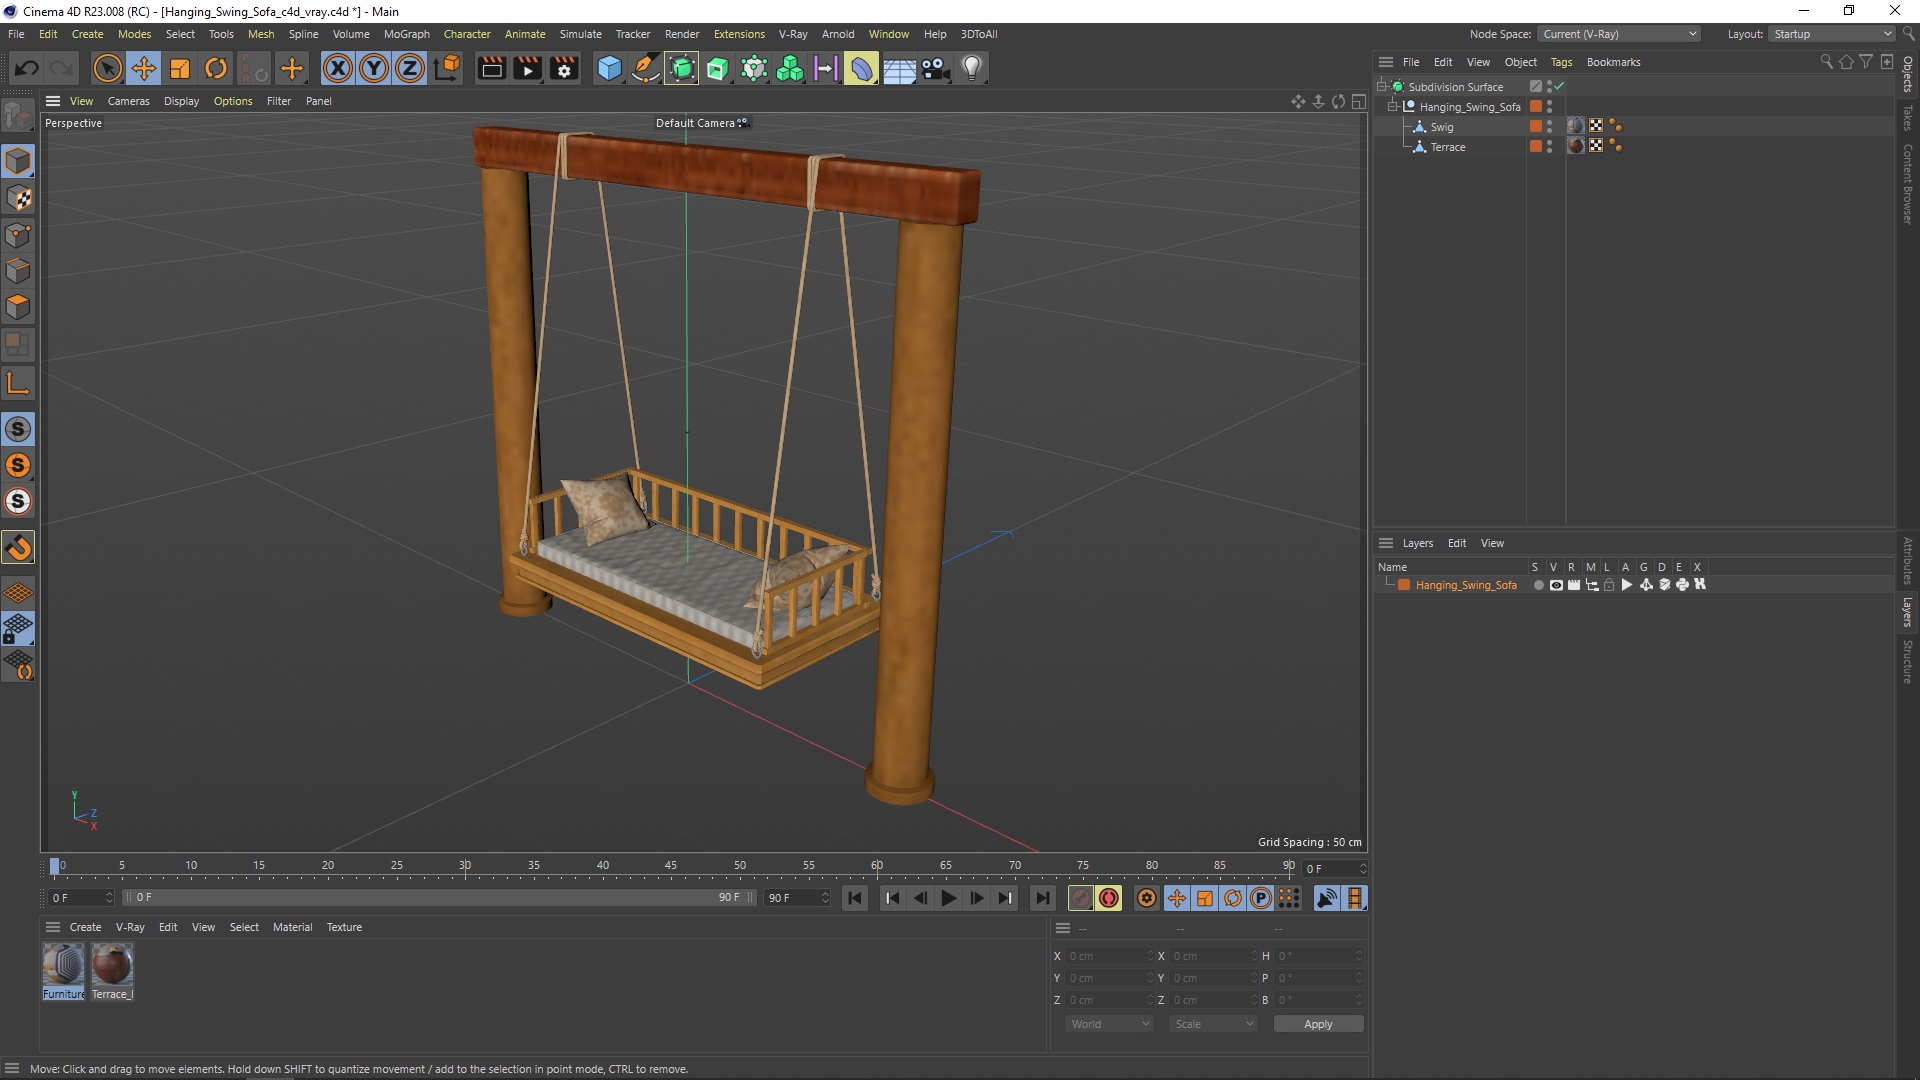Toggle Terrace object visibility dots
The height and width of the screenshot is (1080, 1920).
(1549, 146)
